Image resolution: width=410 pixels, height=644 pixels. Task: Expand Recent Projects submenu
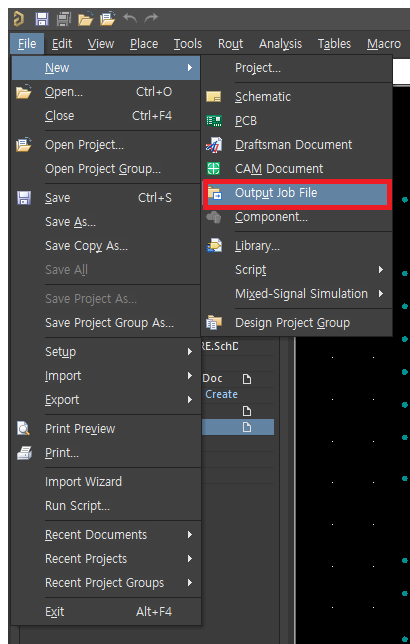pyautogui.click(x=189, y=559)
